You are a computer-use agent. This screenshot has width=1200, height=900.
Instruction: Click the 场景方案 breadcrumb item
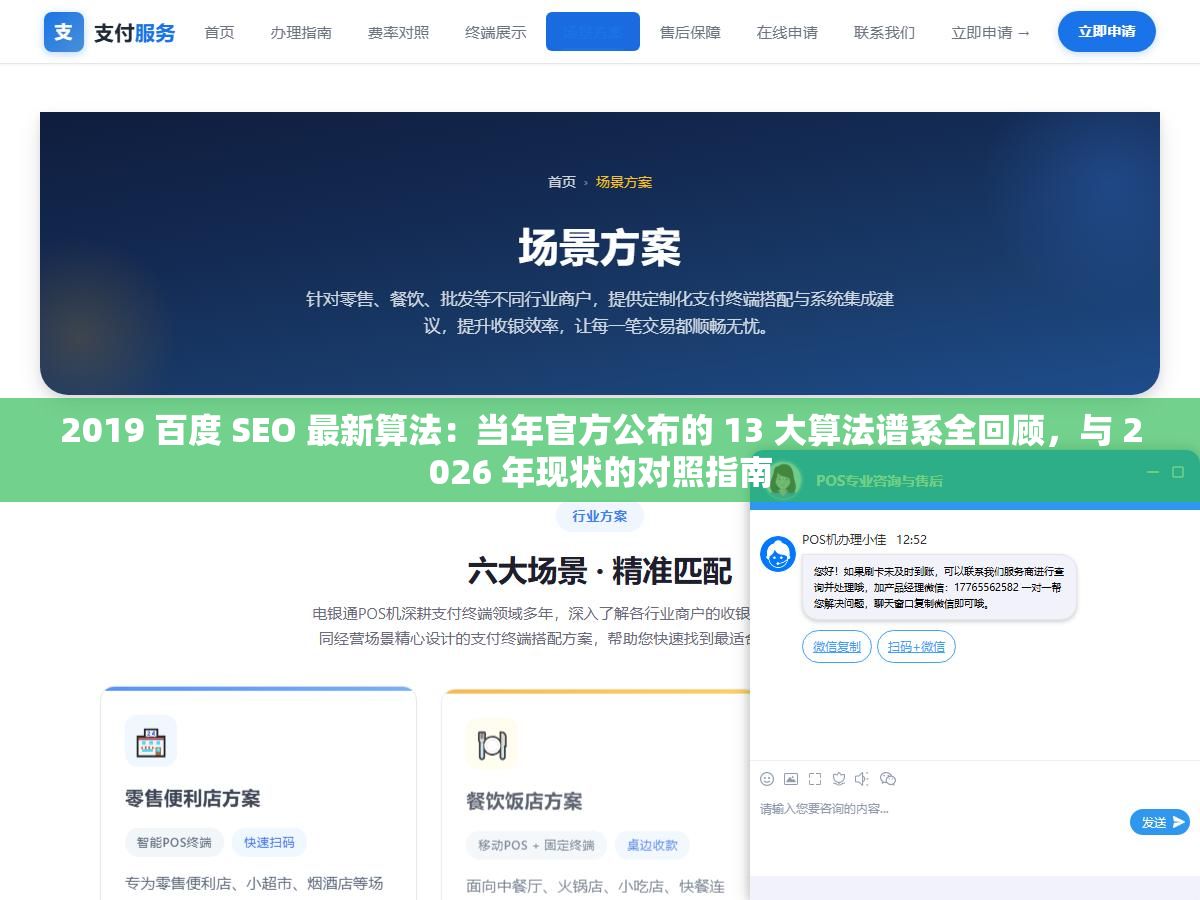(624, 182)
